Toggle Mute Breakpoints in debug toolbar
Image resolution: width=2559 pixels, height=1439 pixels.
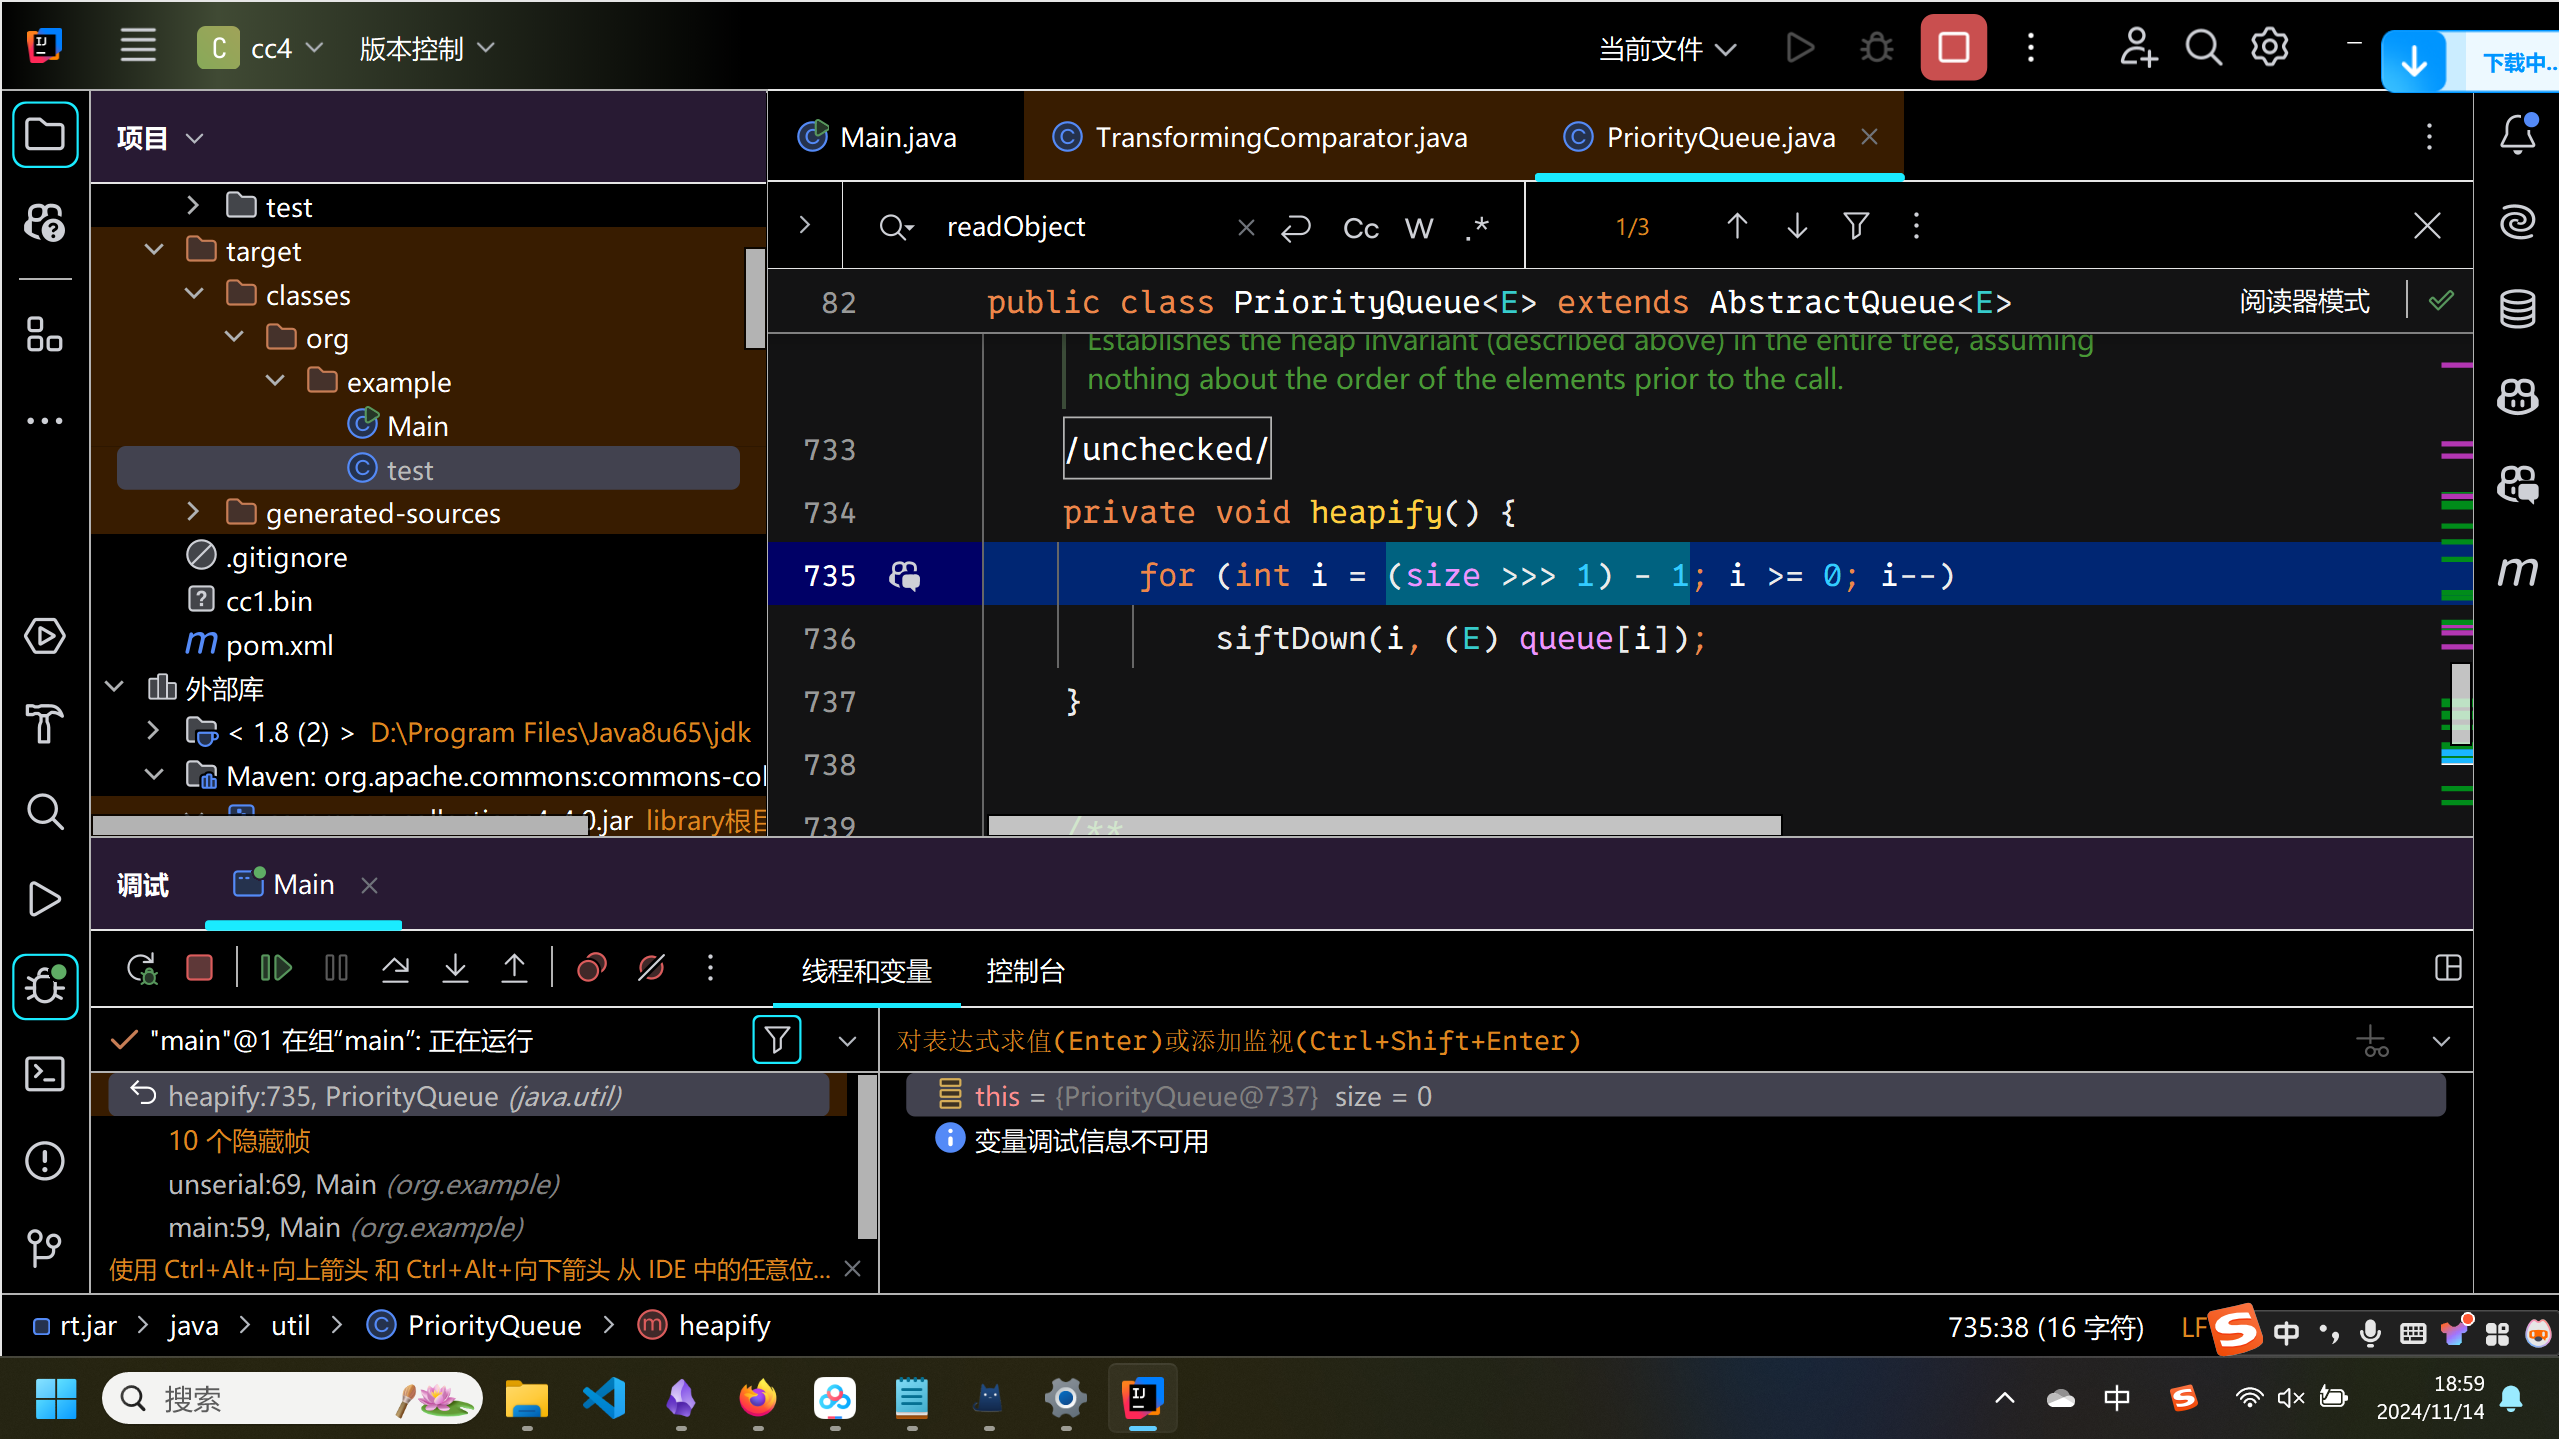(651, 968)
